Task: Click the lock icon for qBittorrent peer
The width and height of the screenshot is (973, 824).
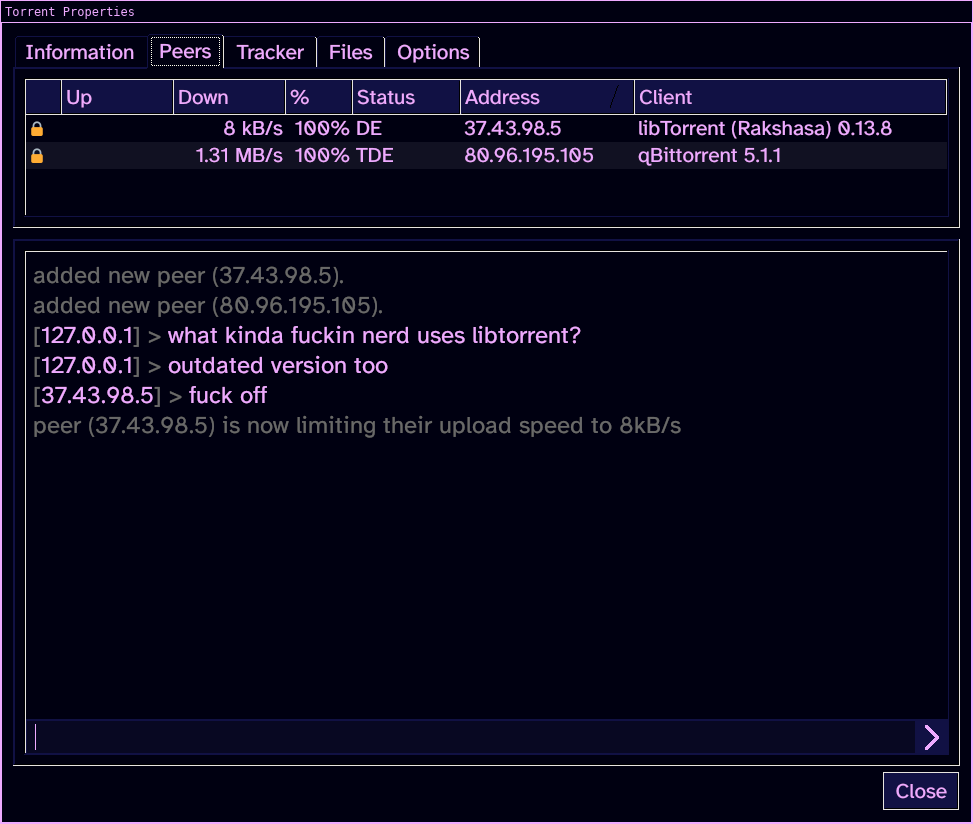Action: coord(37,156)
